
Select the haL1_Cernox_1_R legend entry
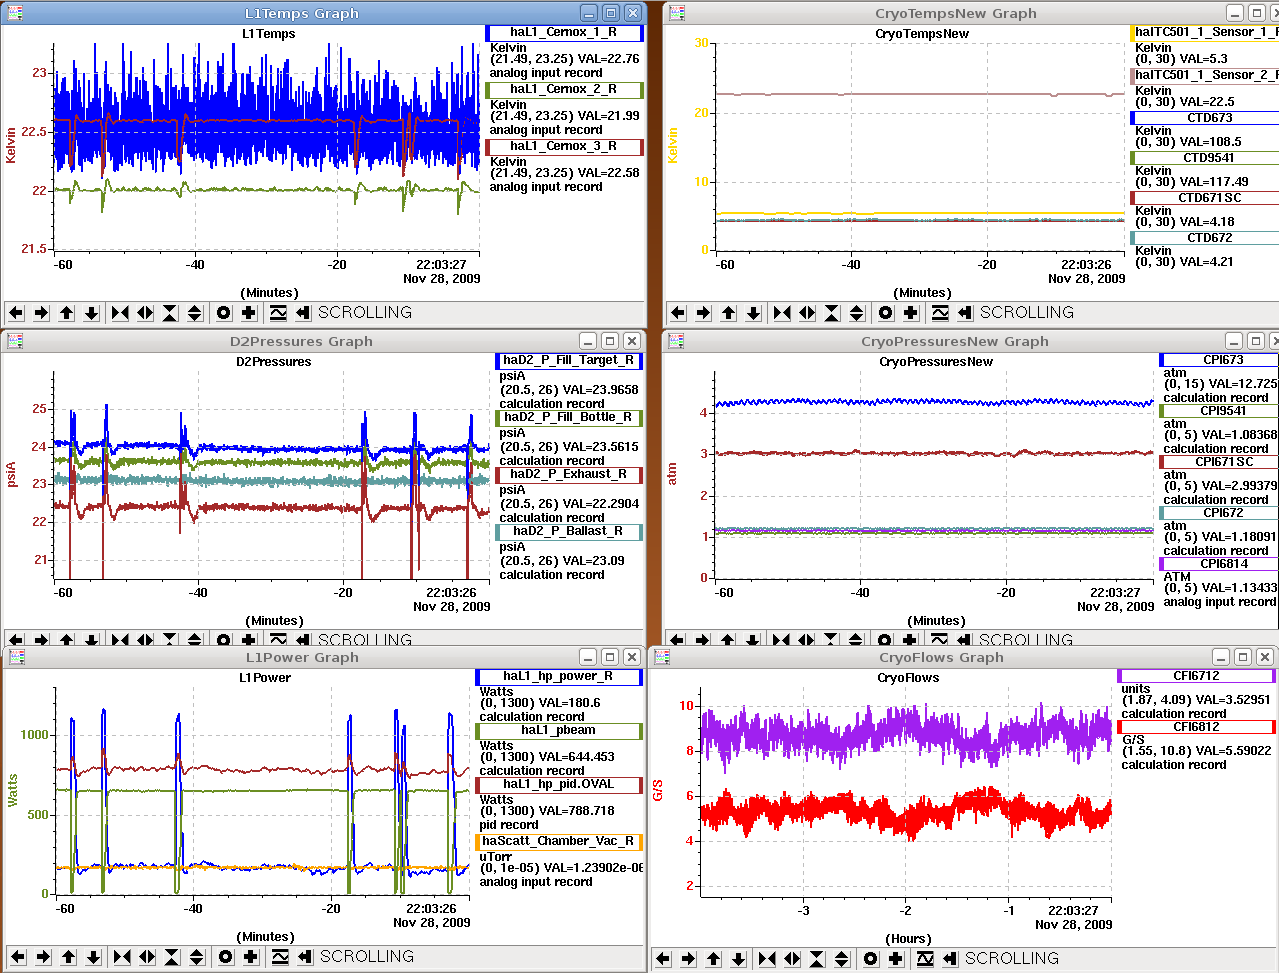[x=564, y=33]
